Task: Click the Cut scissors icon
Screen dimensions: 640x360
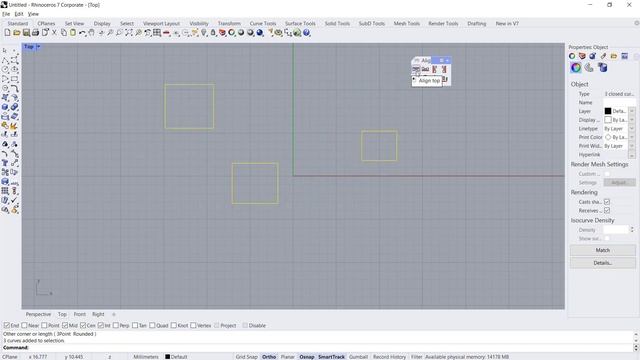Action: point(54,33)
